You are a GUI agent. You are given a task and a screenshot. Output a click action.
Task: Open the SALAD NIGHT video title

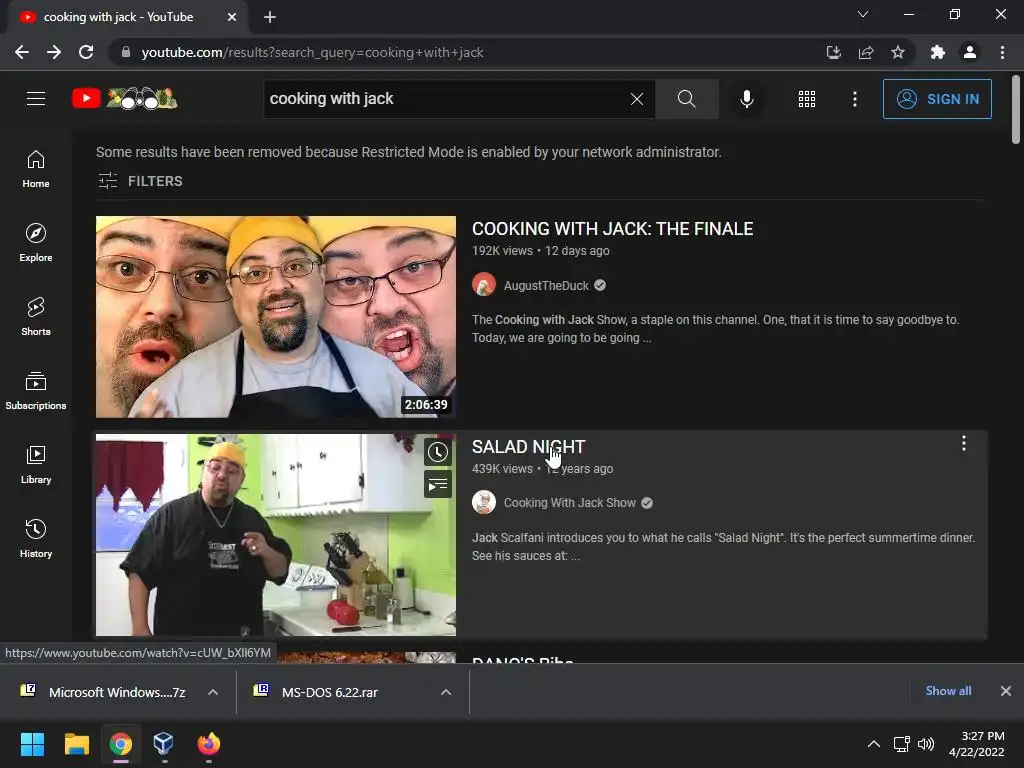tap(528, 447)
